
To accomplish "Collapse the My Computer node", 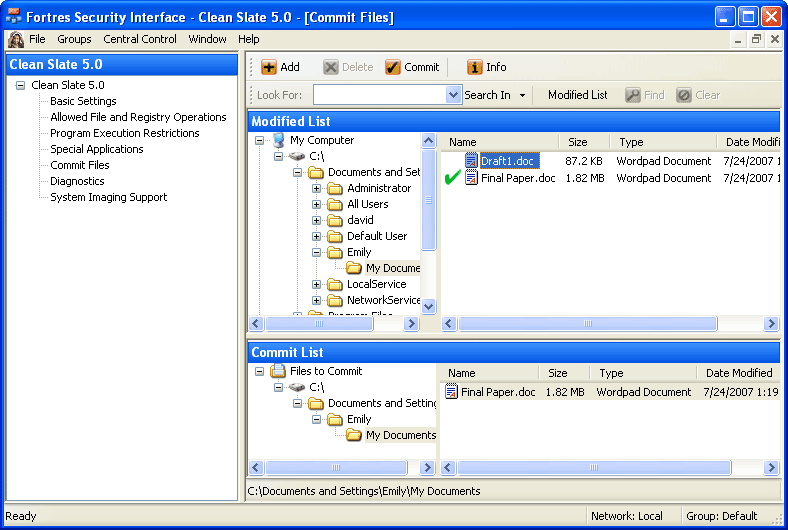I will pyautogui.click(x=259, y=141).
